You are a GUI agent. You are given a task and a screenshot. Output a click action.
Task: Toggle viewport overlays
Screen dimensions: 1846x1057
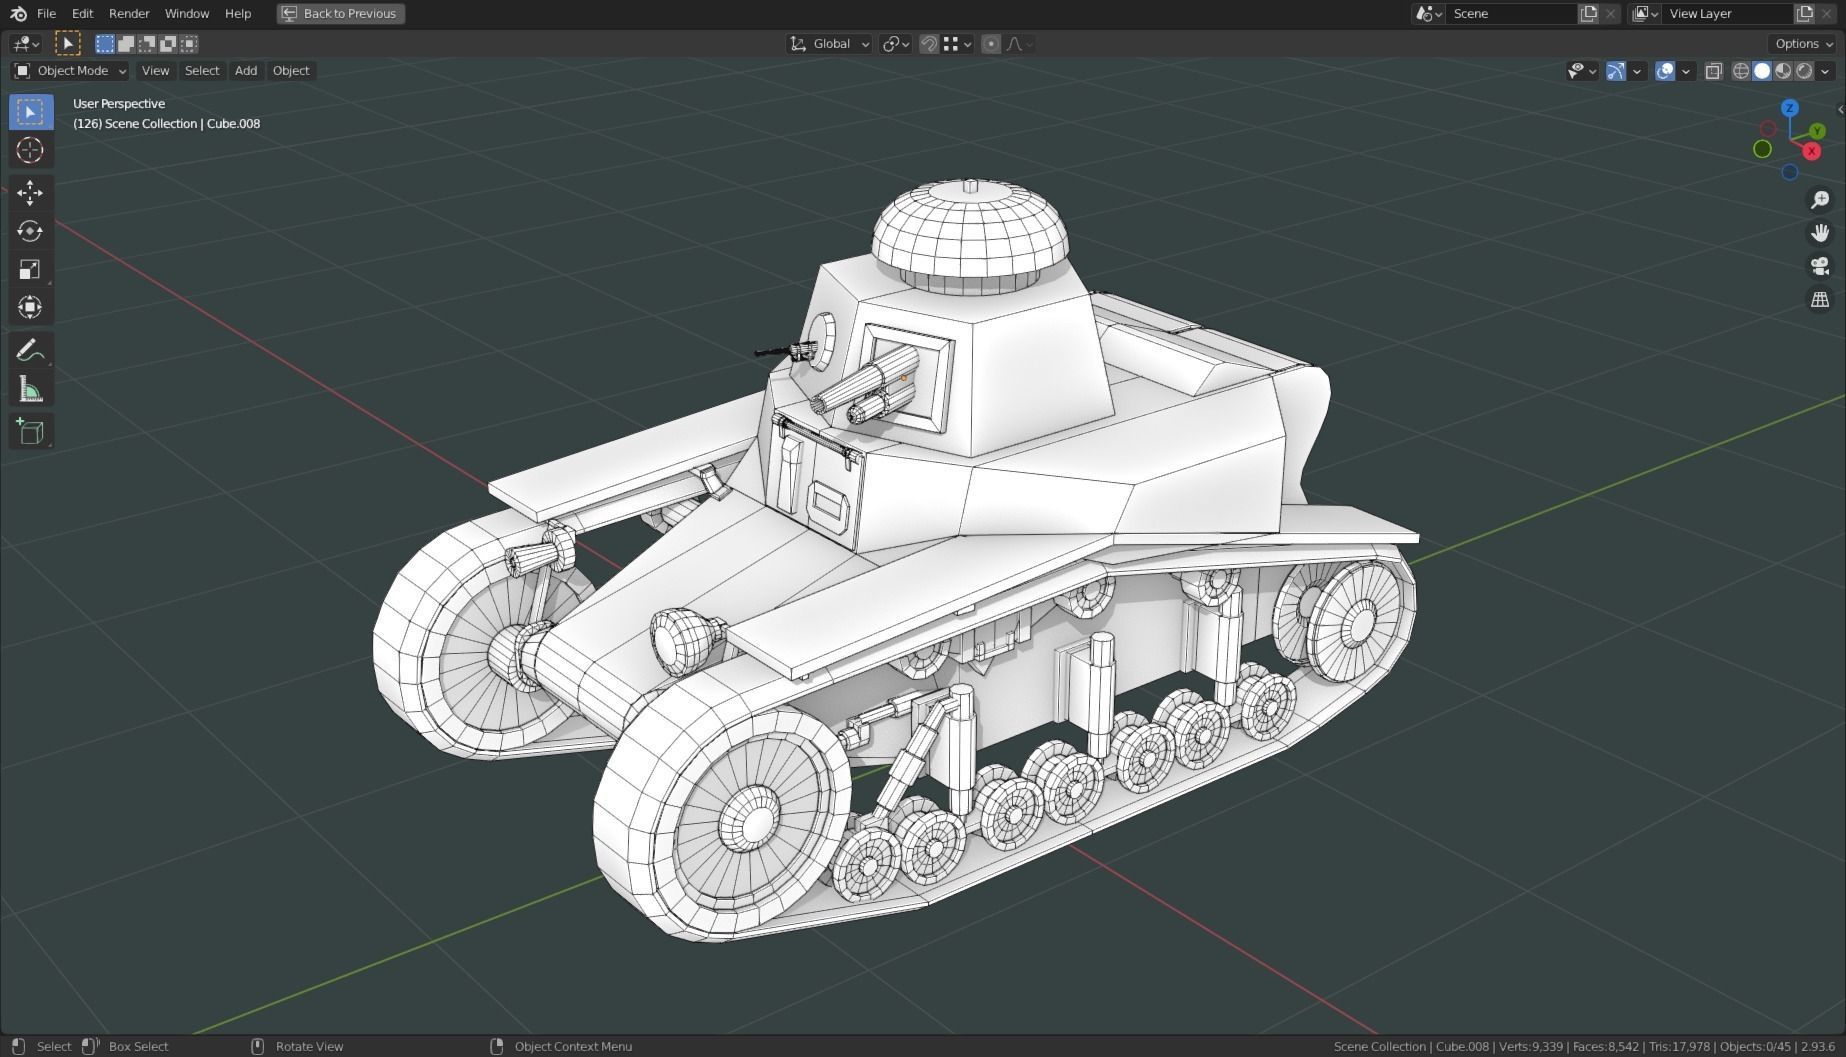pyautogui.click(x=1664, y=71)
